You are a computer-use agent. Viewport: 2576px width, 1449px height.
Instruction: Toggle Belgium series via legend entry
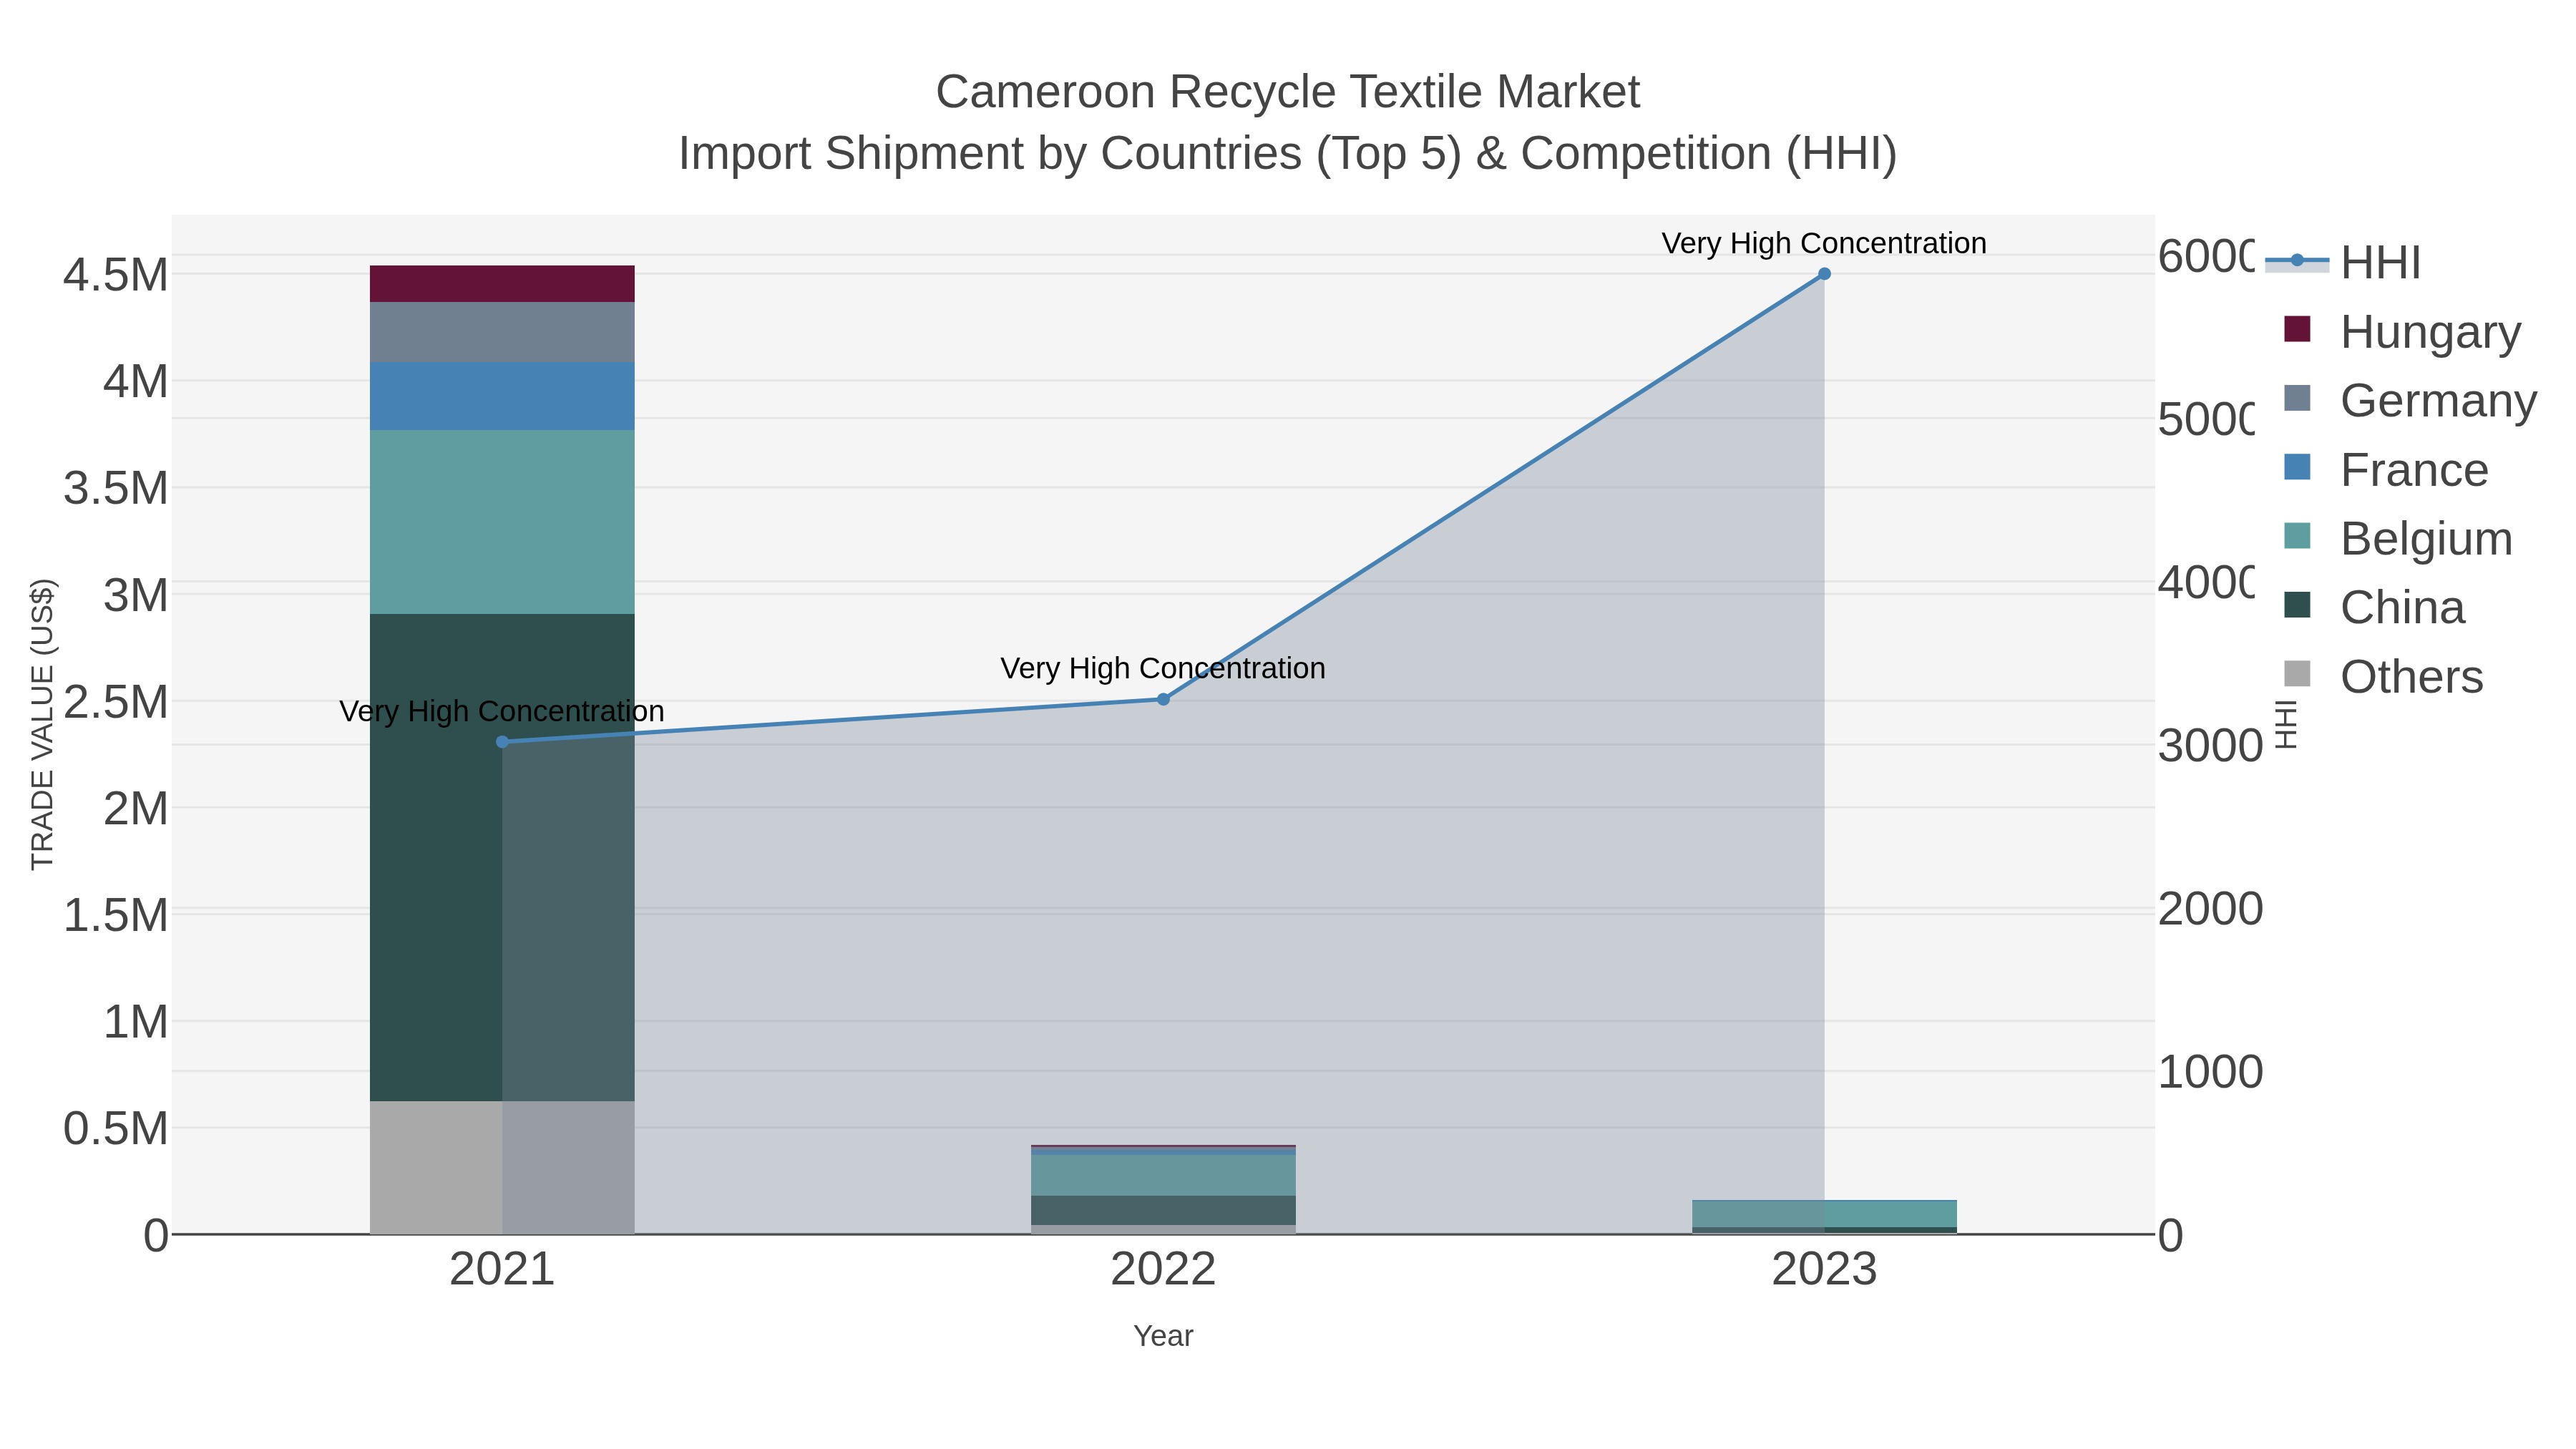tap(2398, 538)
